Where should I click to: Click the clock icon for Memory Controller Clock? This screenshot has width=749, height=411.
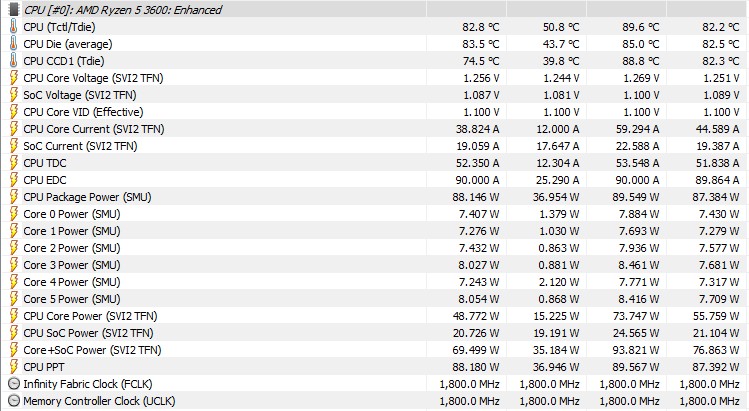click(12, 401)
